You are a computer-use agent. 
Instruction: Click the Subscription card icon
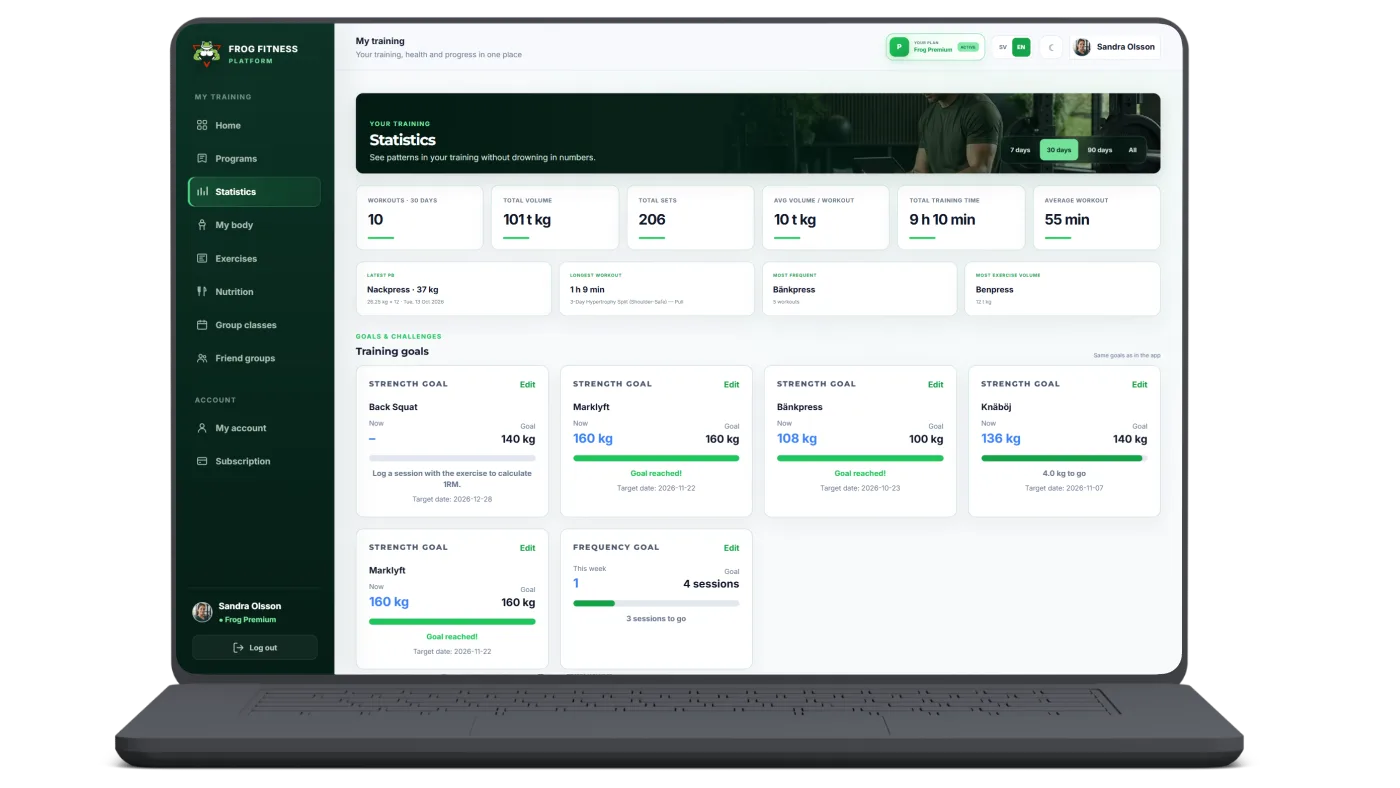coord(202,461)
